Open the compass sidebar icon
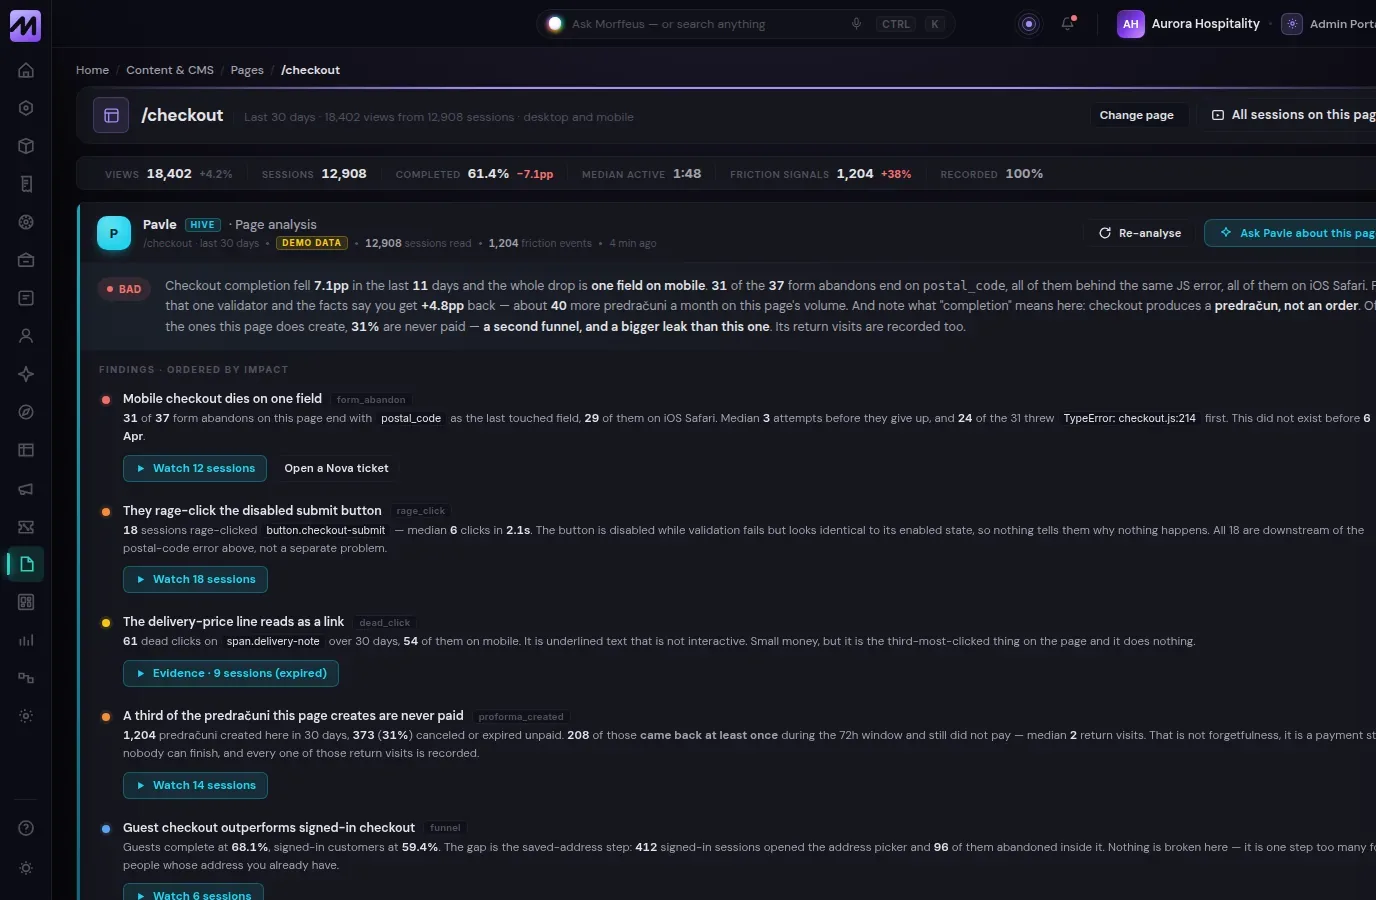 point(26,412)
